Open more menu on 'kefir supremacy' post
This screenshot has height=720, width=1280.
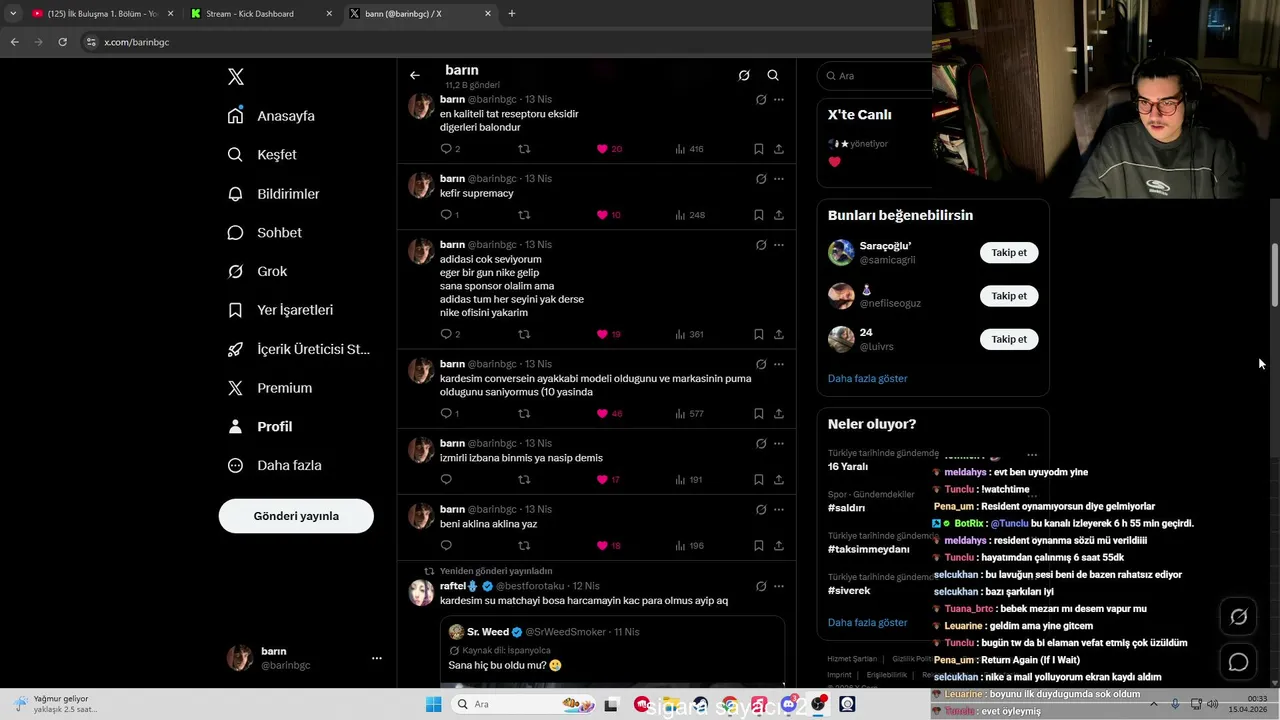779,179
